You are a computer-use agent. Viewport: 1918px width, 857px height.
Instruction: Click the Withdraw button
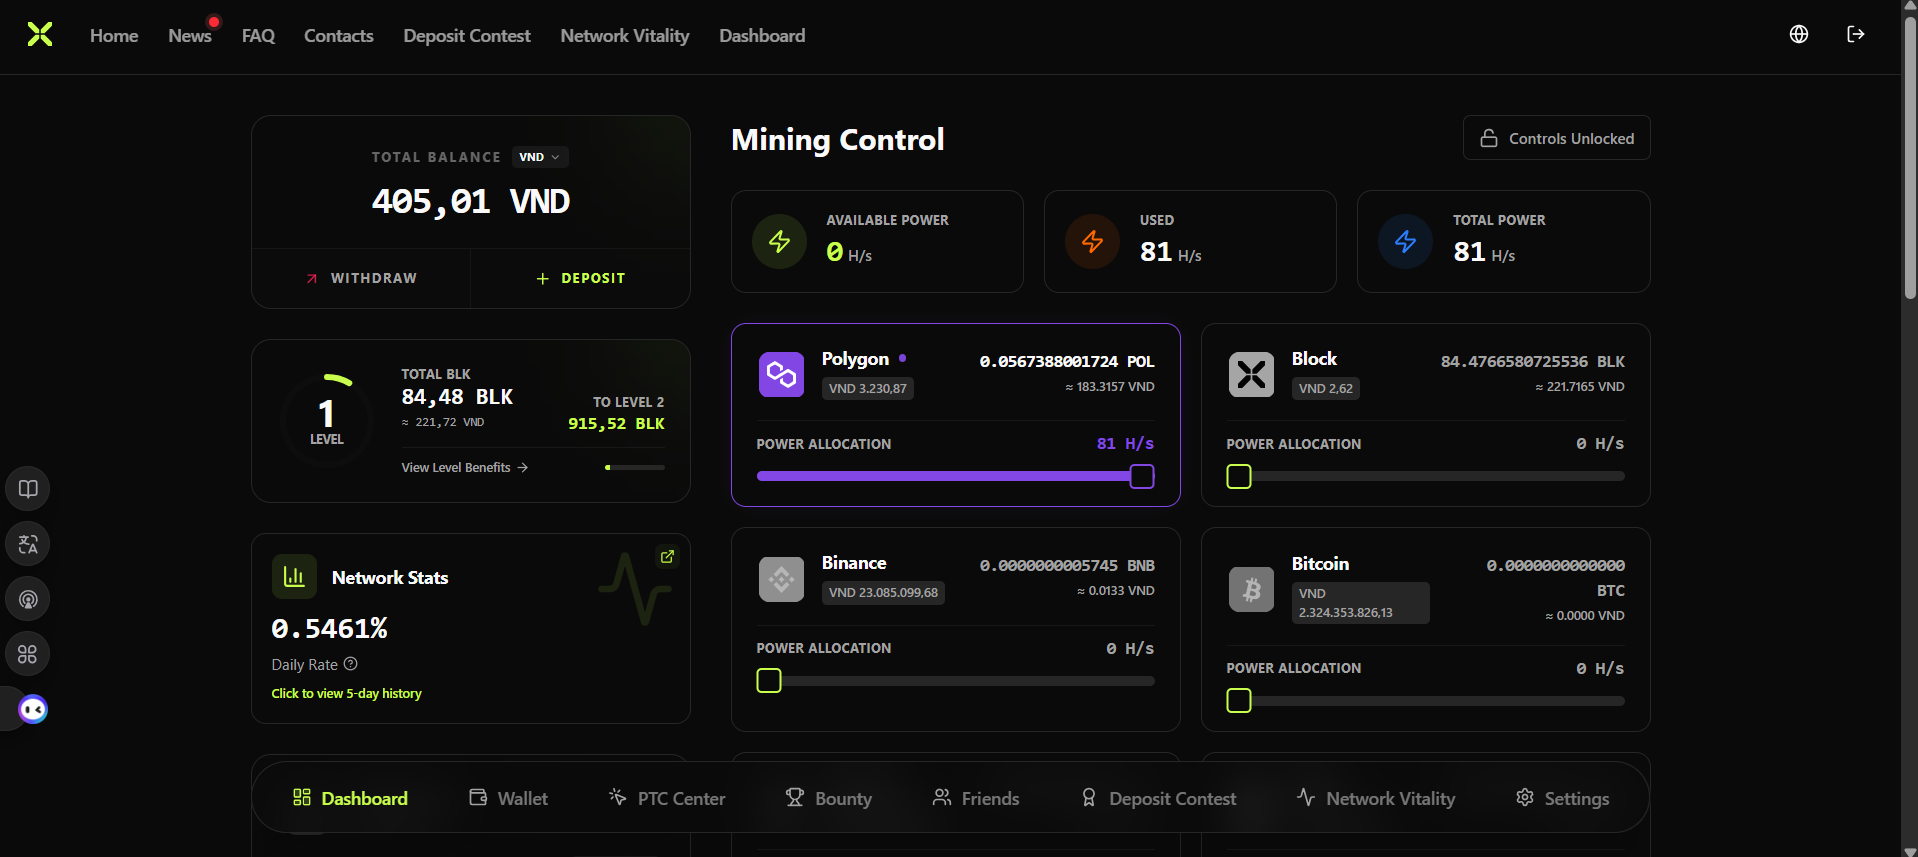[x=361, y=278]
